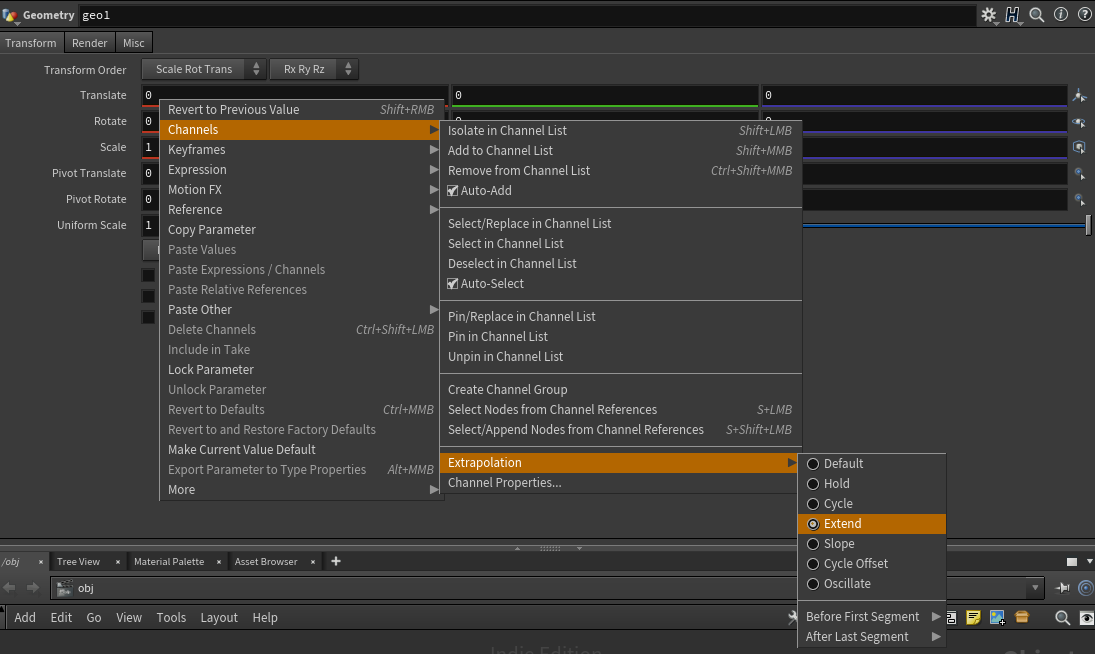
Task: Expand the Before First Segment submenu
Action: (x=872, y=616)
